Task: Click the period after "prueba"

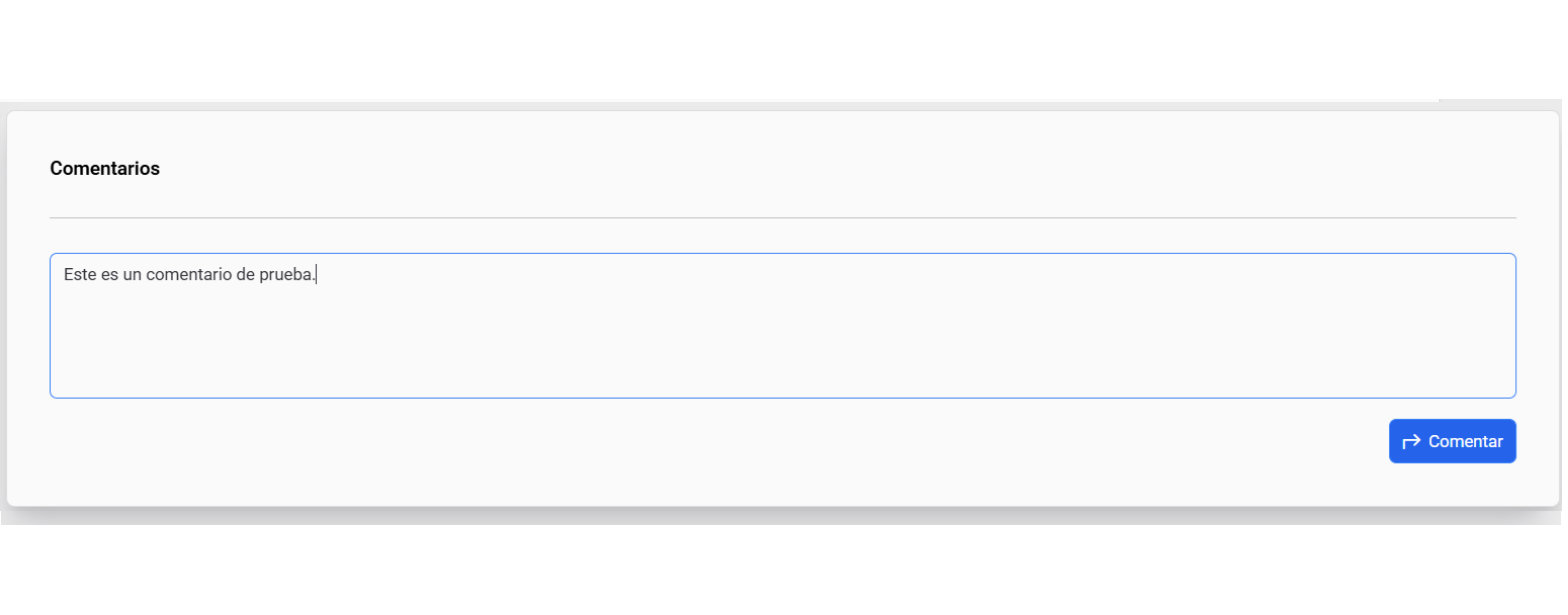Action: [313, 274]
